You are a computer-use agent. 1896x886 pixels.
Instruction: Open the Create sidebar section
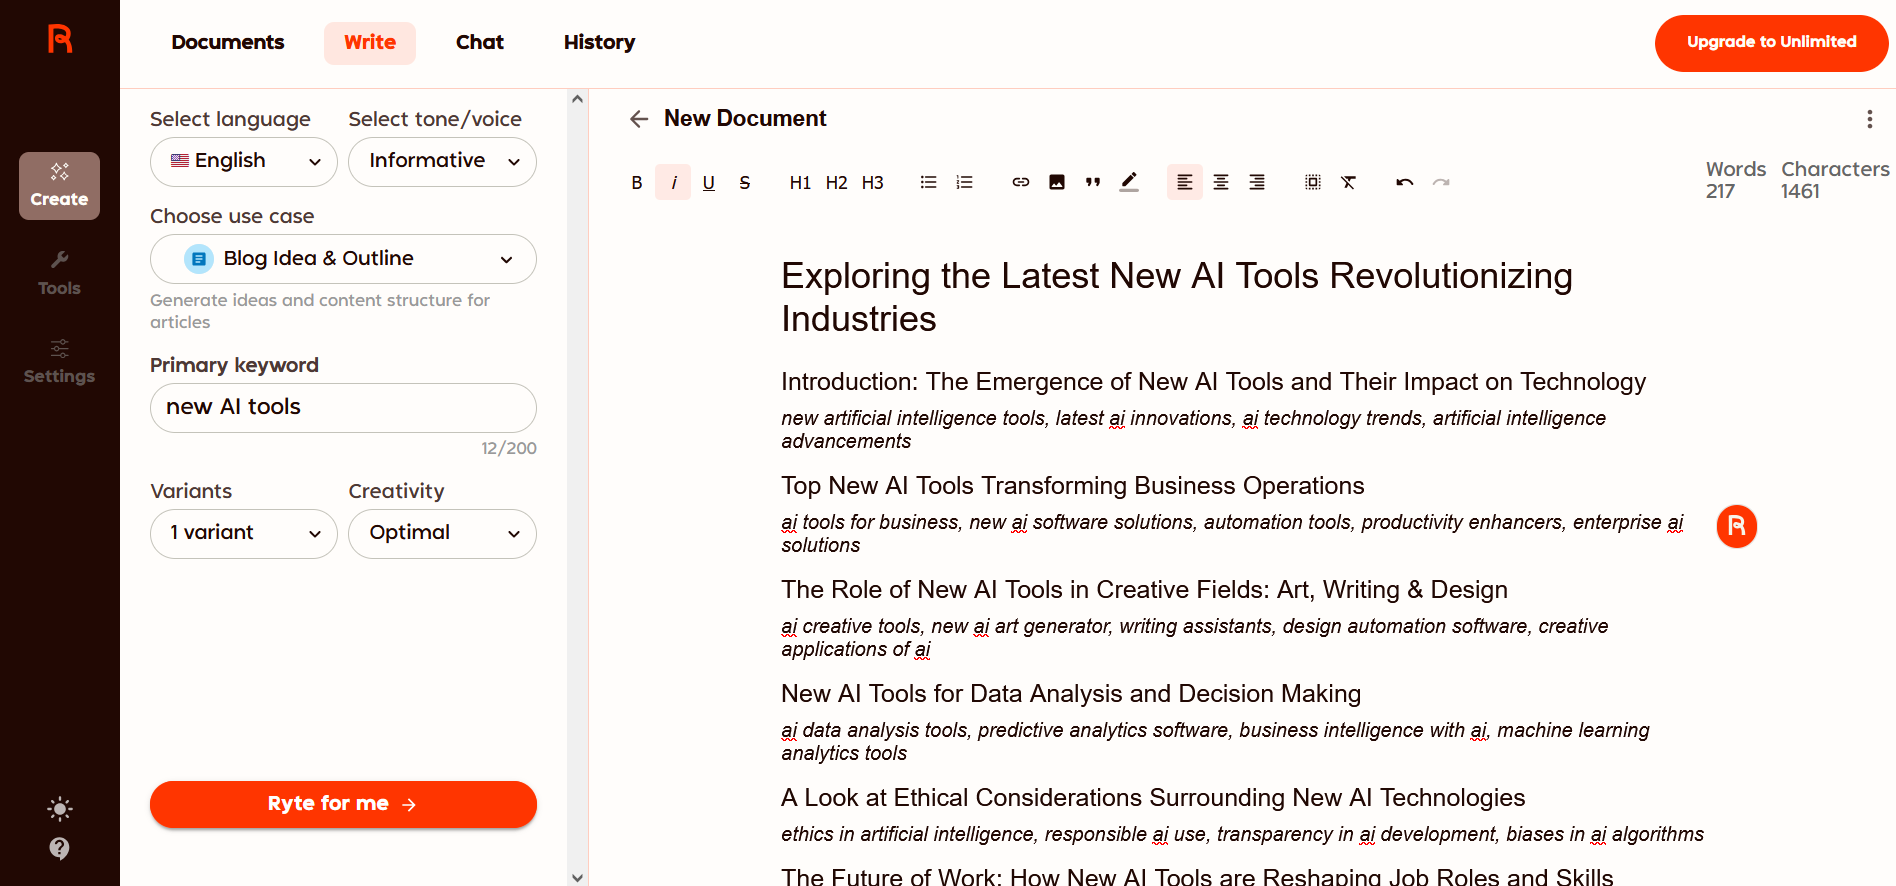(59, 186)
